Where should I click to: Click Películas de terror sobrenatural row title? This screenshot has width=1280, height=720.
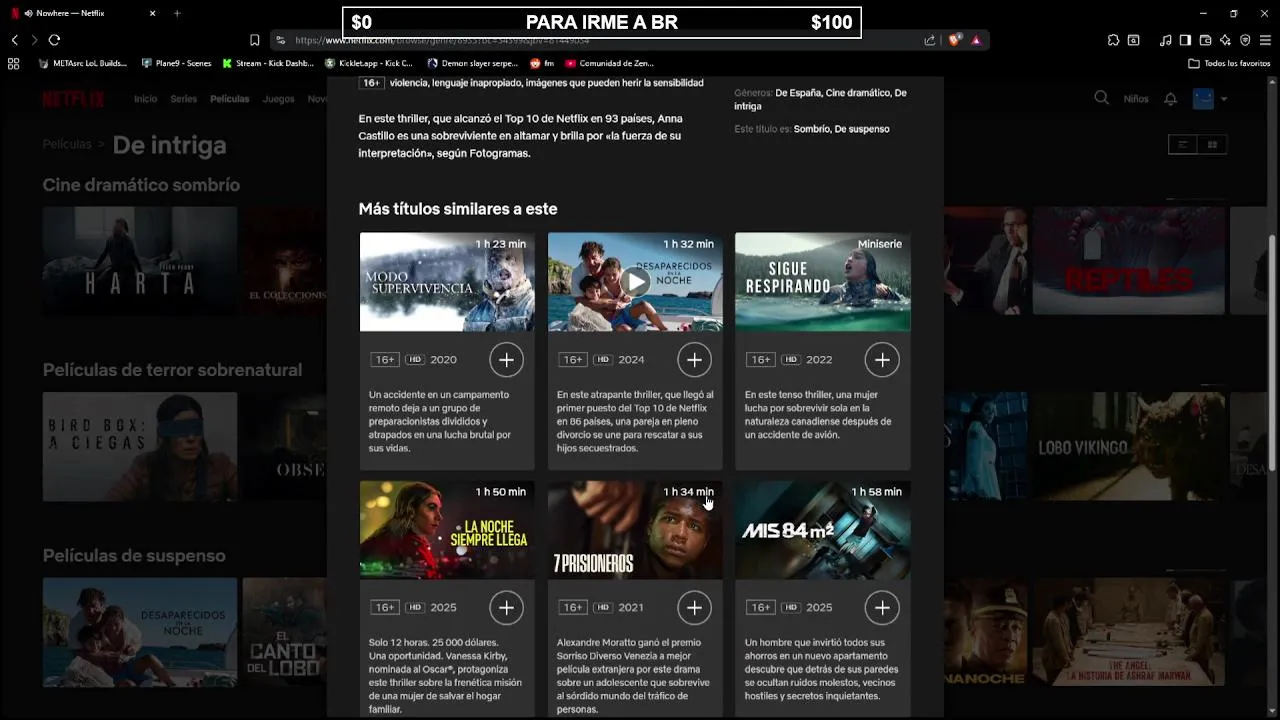[x=172, y=370]
